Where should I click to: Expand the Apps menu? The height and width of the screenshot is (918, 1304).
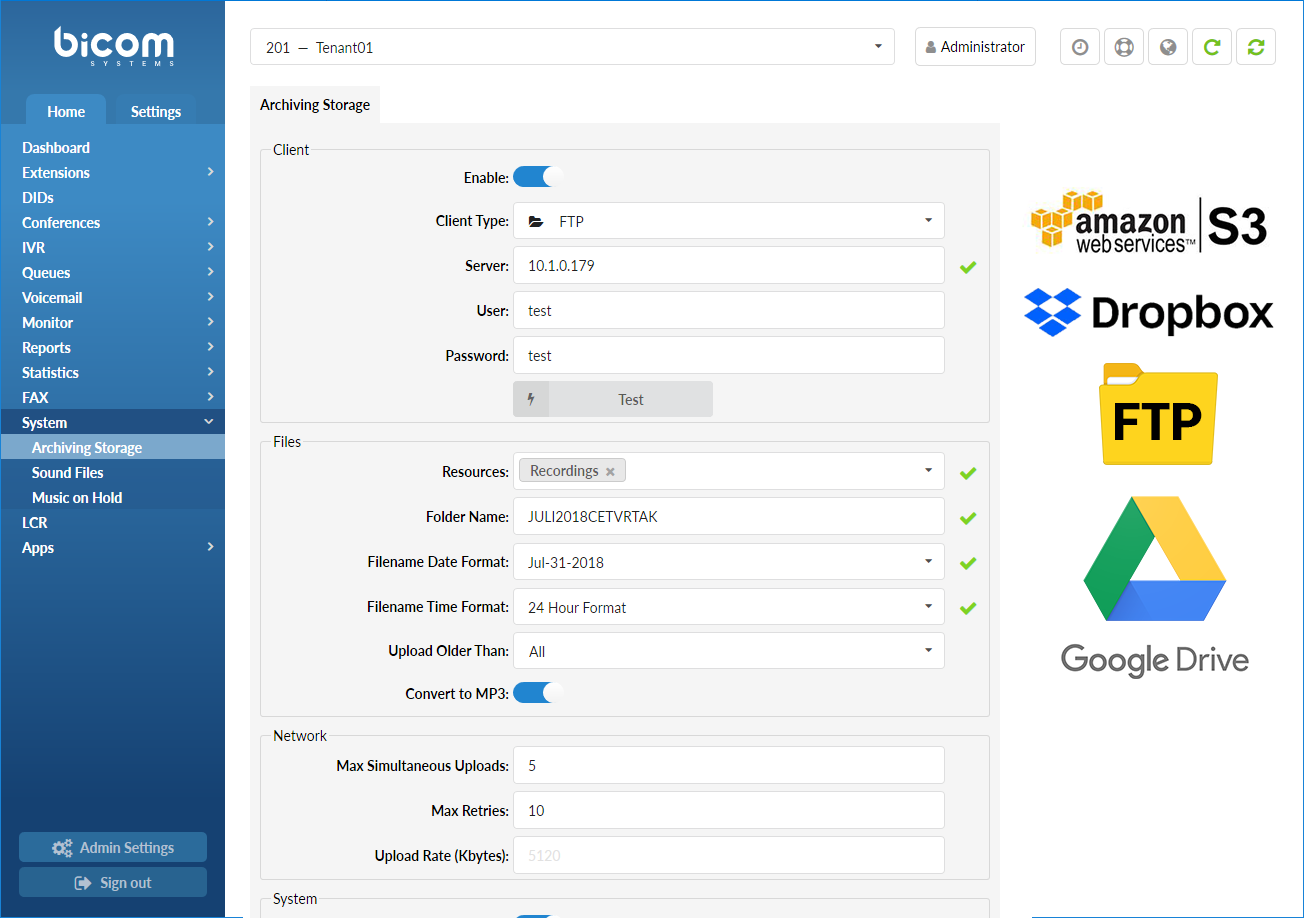tap(112, 547)
